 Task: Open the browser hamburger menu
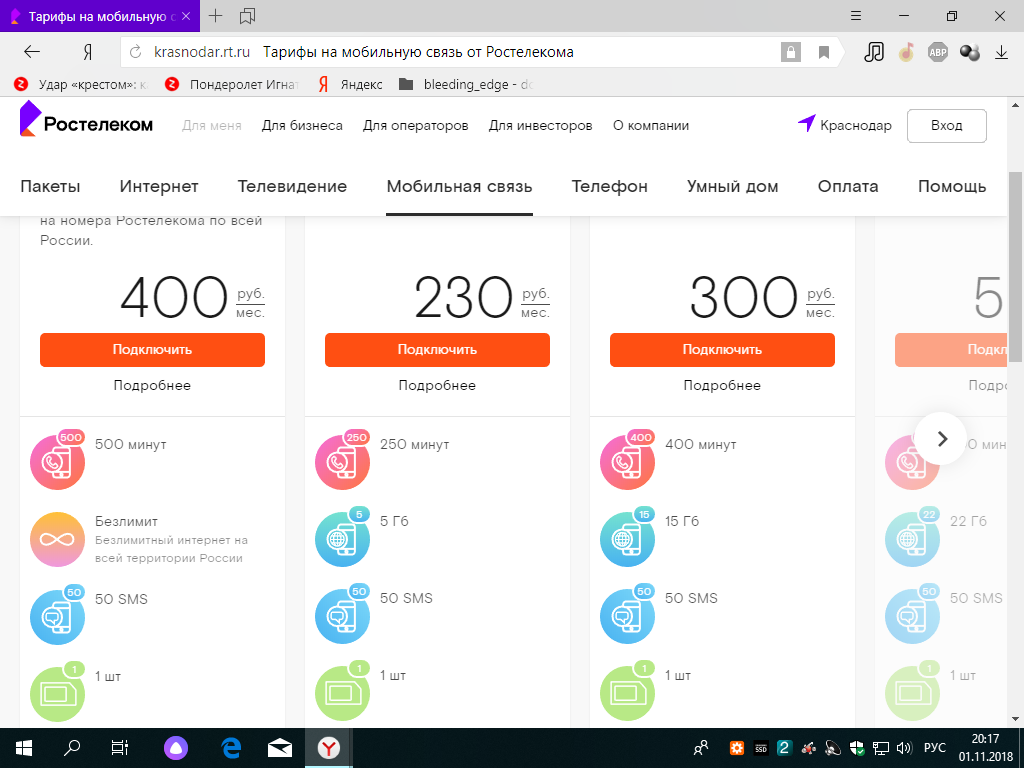point(856,16)
